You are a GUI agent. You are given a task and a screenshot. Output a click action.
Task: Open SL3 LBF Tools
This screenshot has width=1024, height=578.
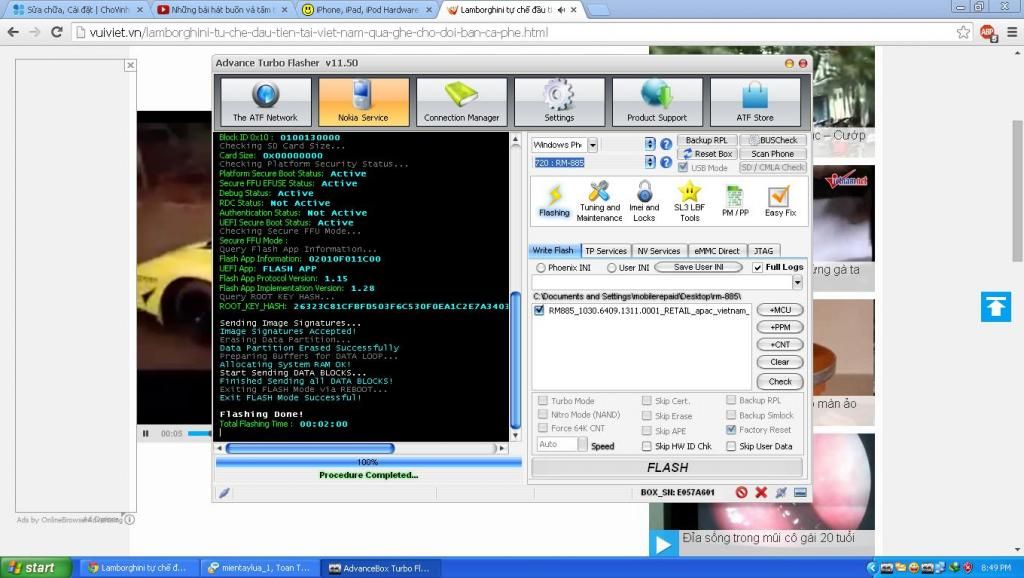tap(690, 202)
